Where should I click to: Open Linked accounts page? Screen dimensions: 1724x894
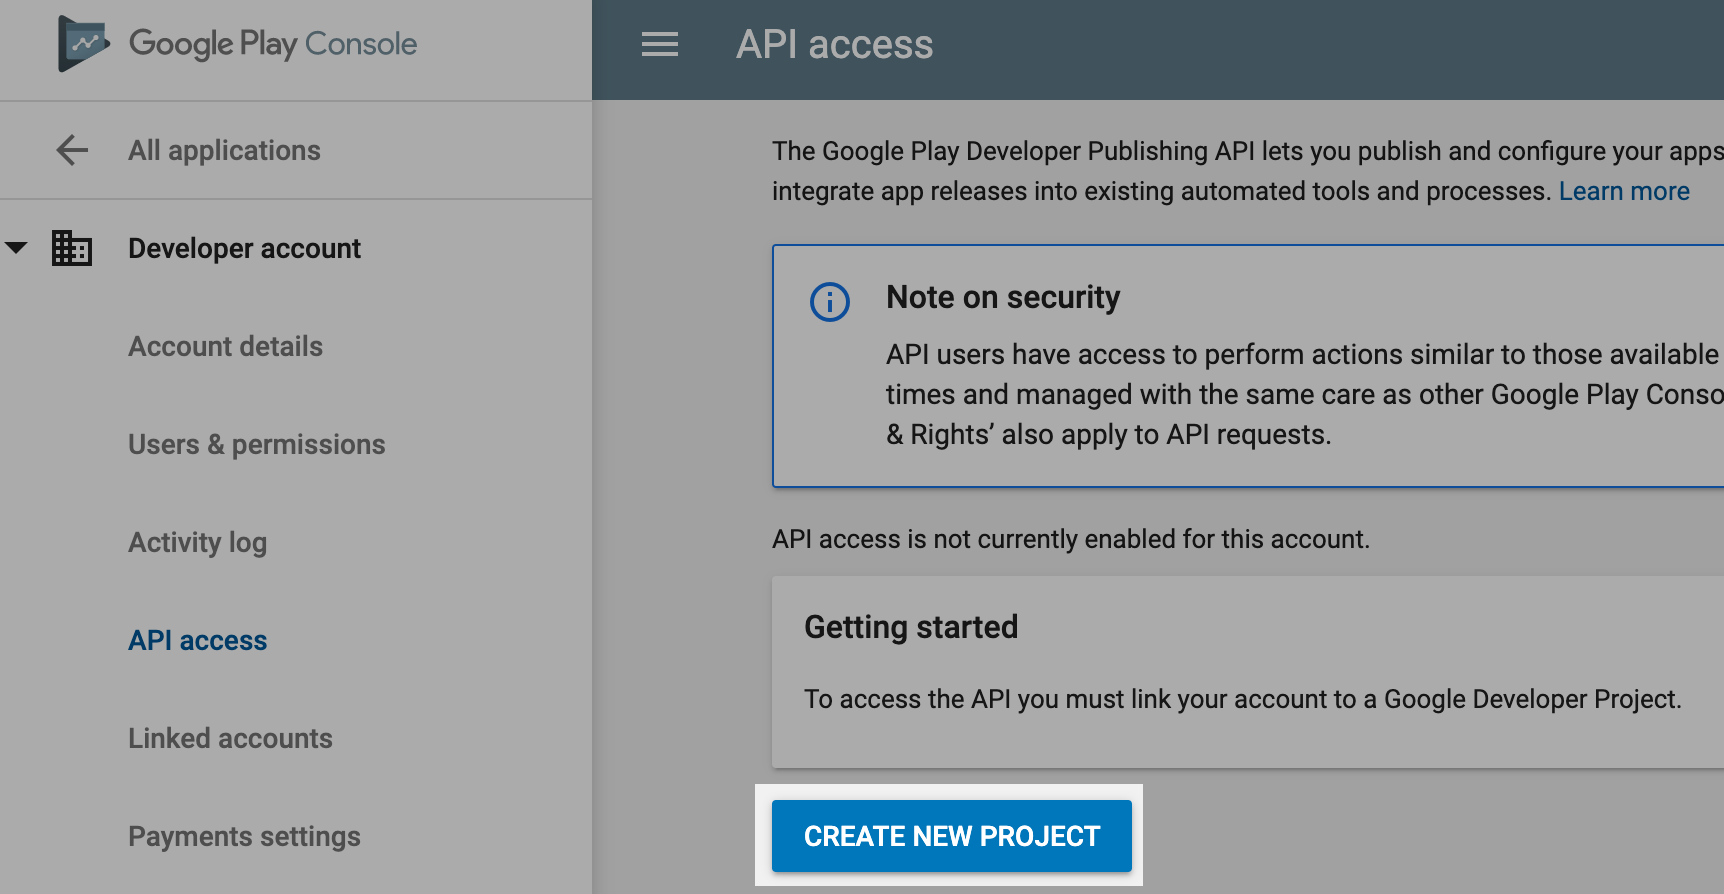(231, 738)
